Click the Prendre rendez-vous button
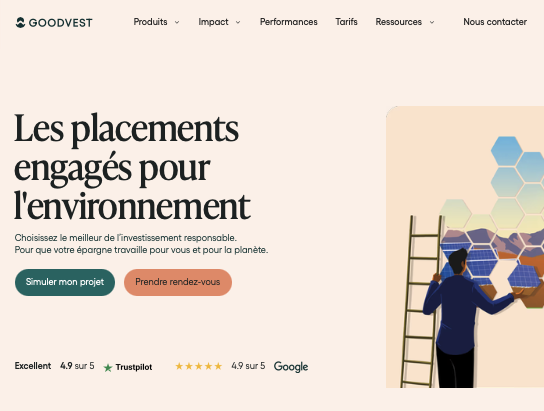Image resolution: width=544 pixels, height=411 pixels. tap(178, 282)
